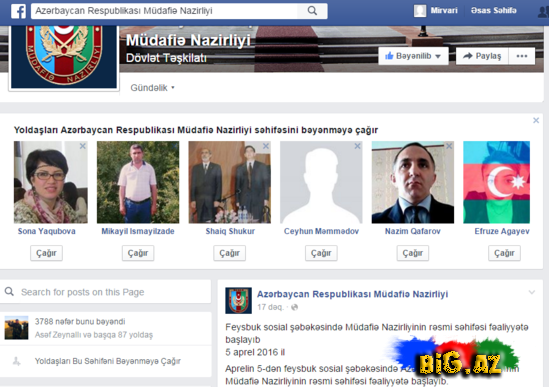Screen dimensions: 549x387
Task: Invite Sona Yaqubova with Çağır button
Action: click(46, 253)
